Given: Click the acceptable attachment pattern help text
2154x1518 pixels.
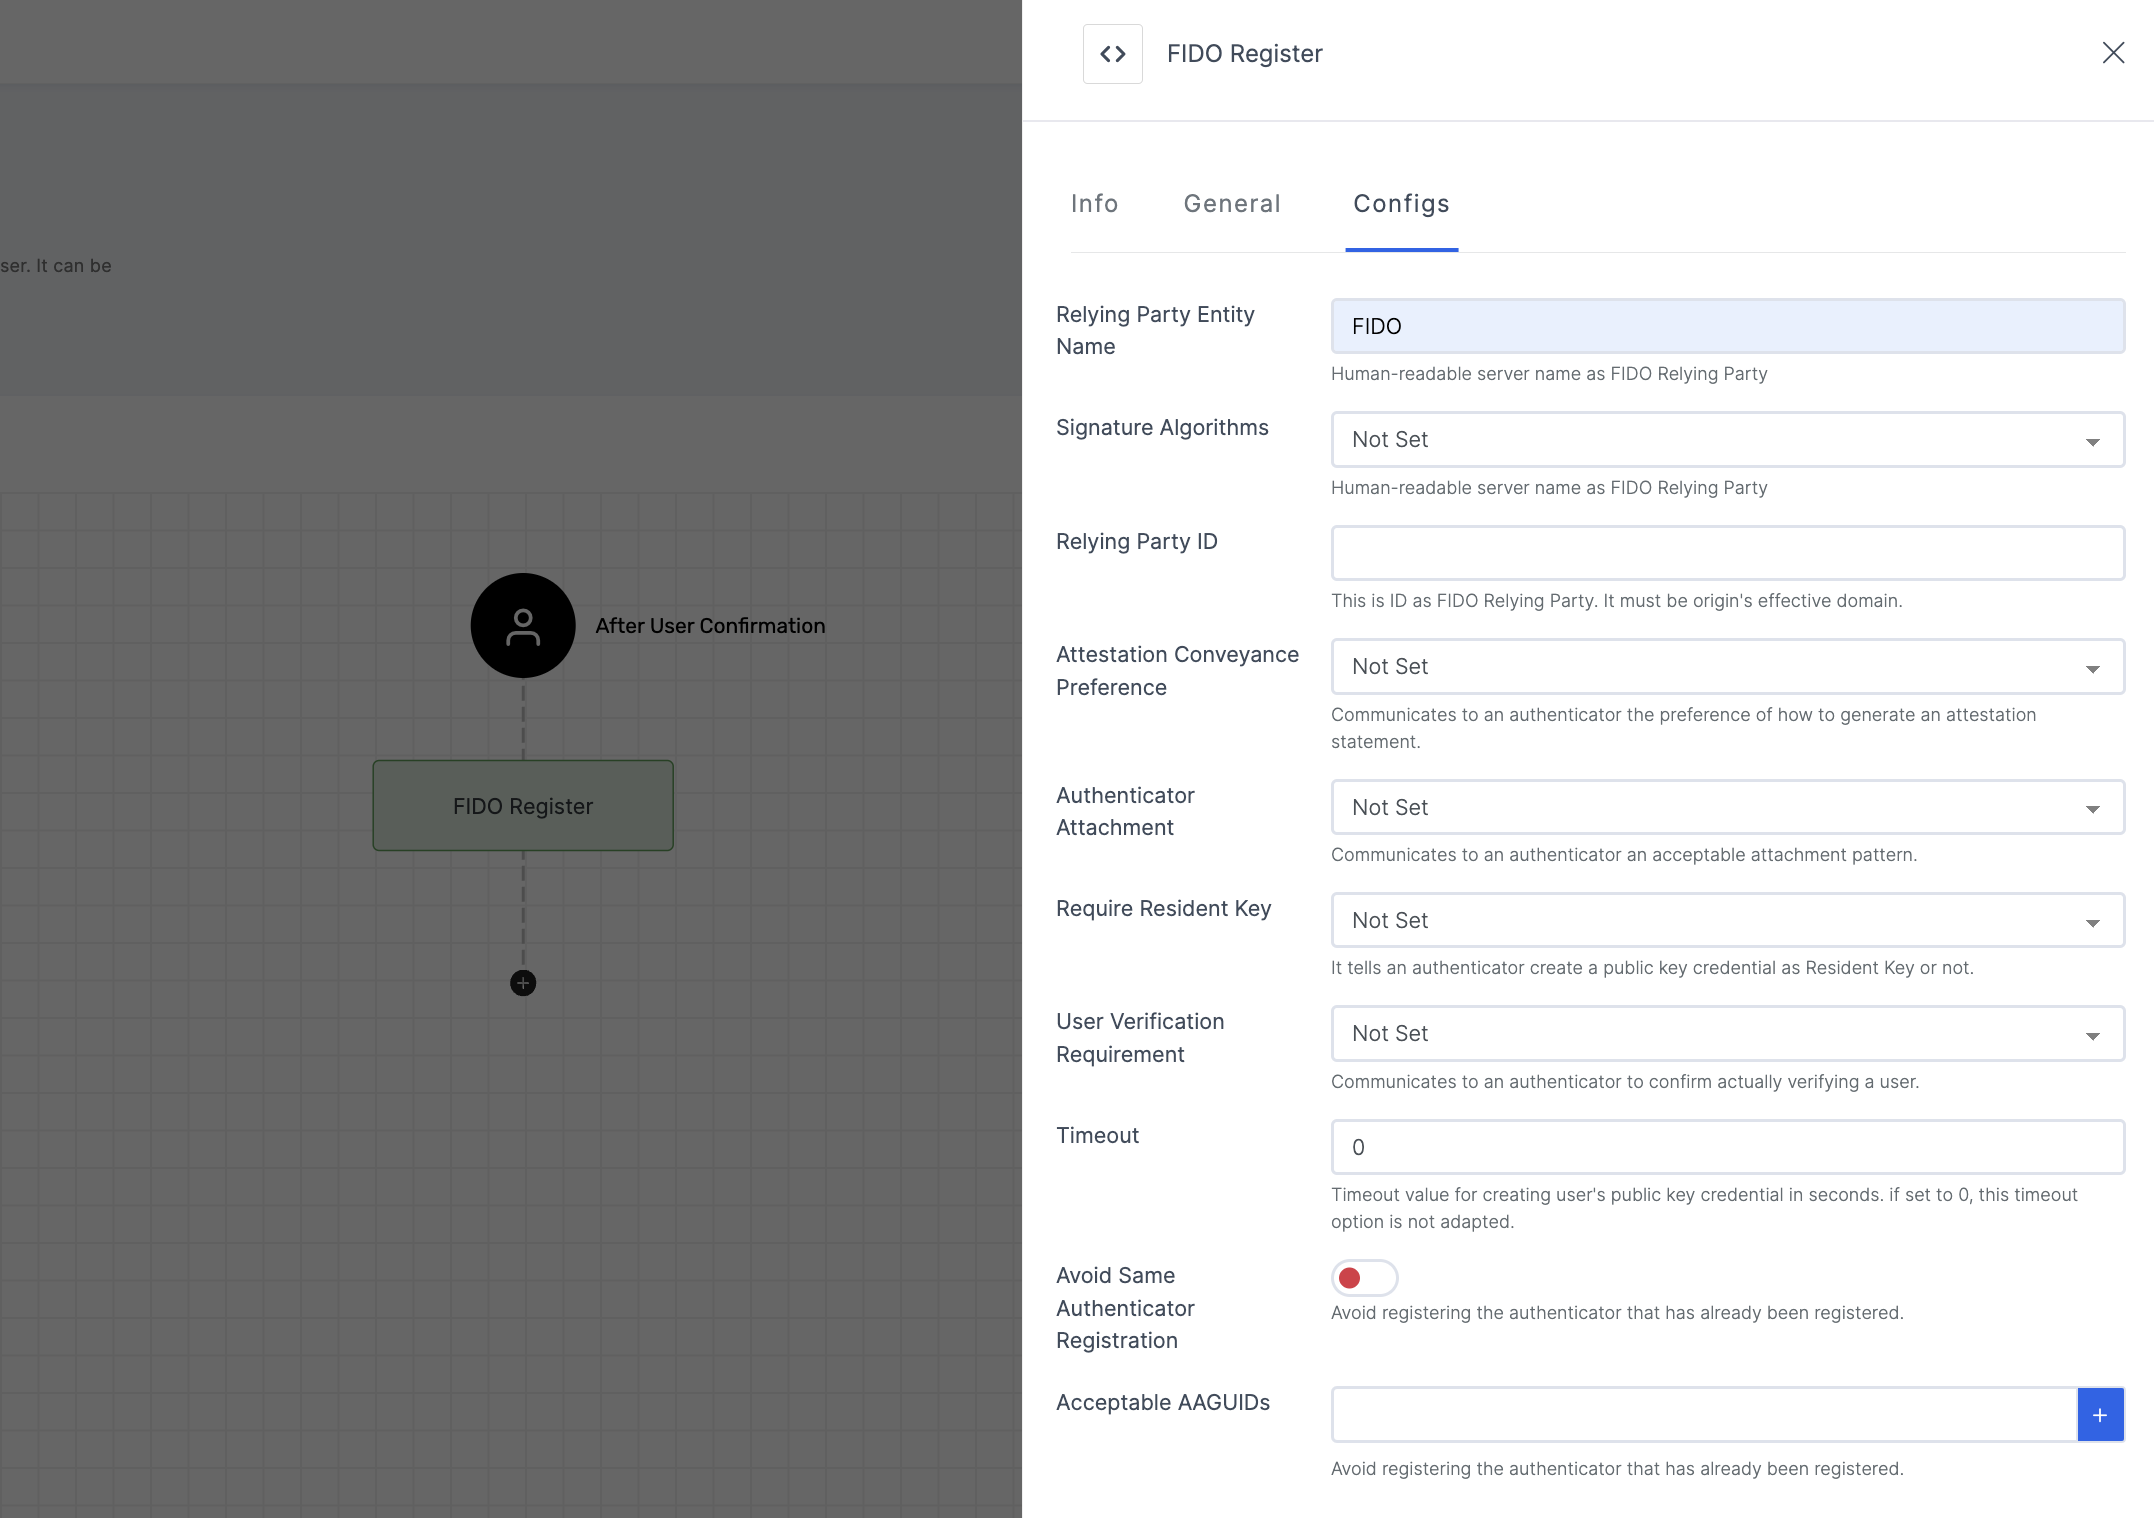Looking at the screenshot, I should (1623, 855).
